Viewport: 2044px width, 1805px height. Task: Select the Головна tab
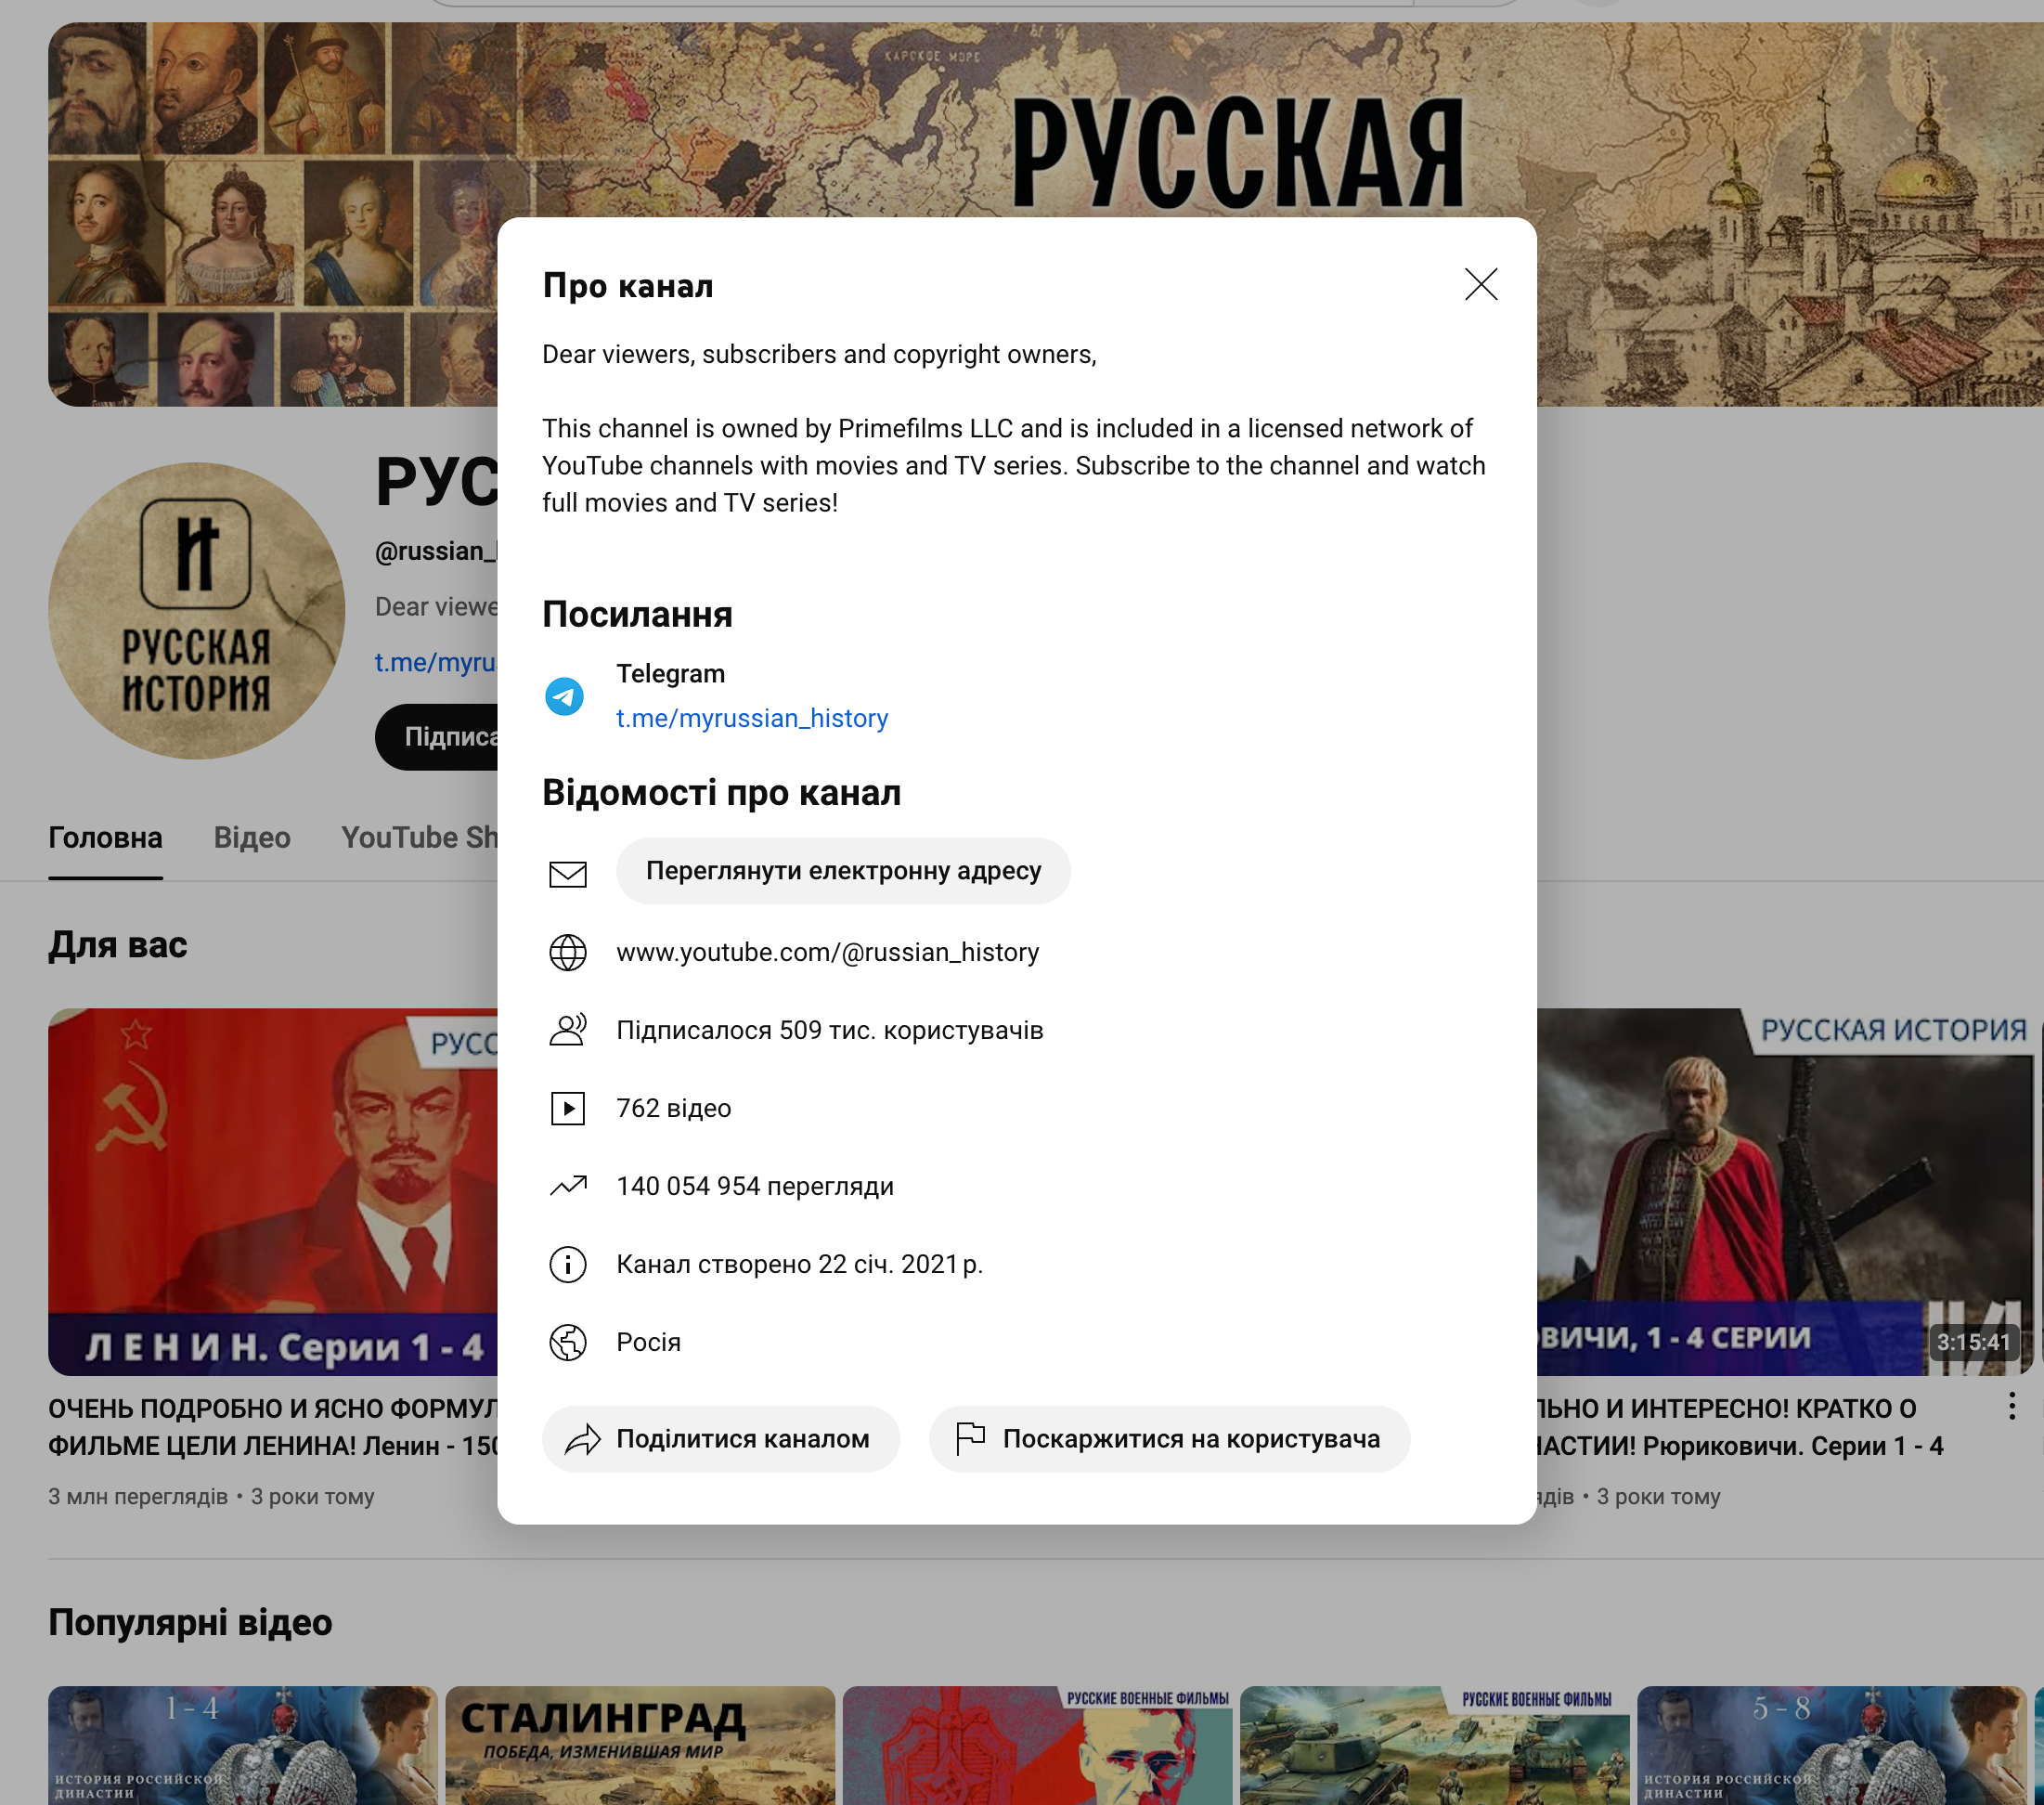(x=105, y=837)
